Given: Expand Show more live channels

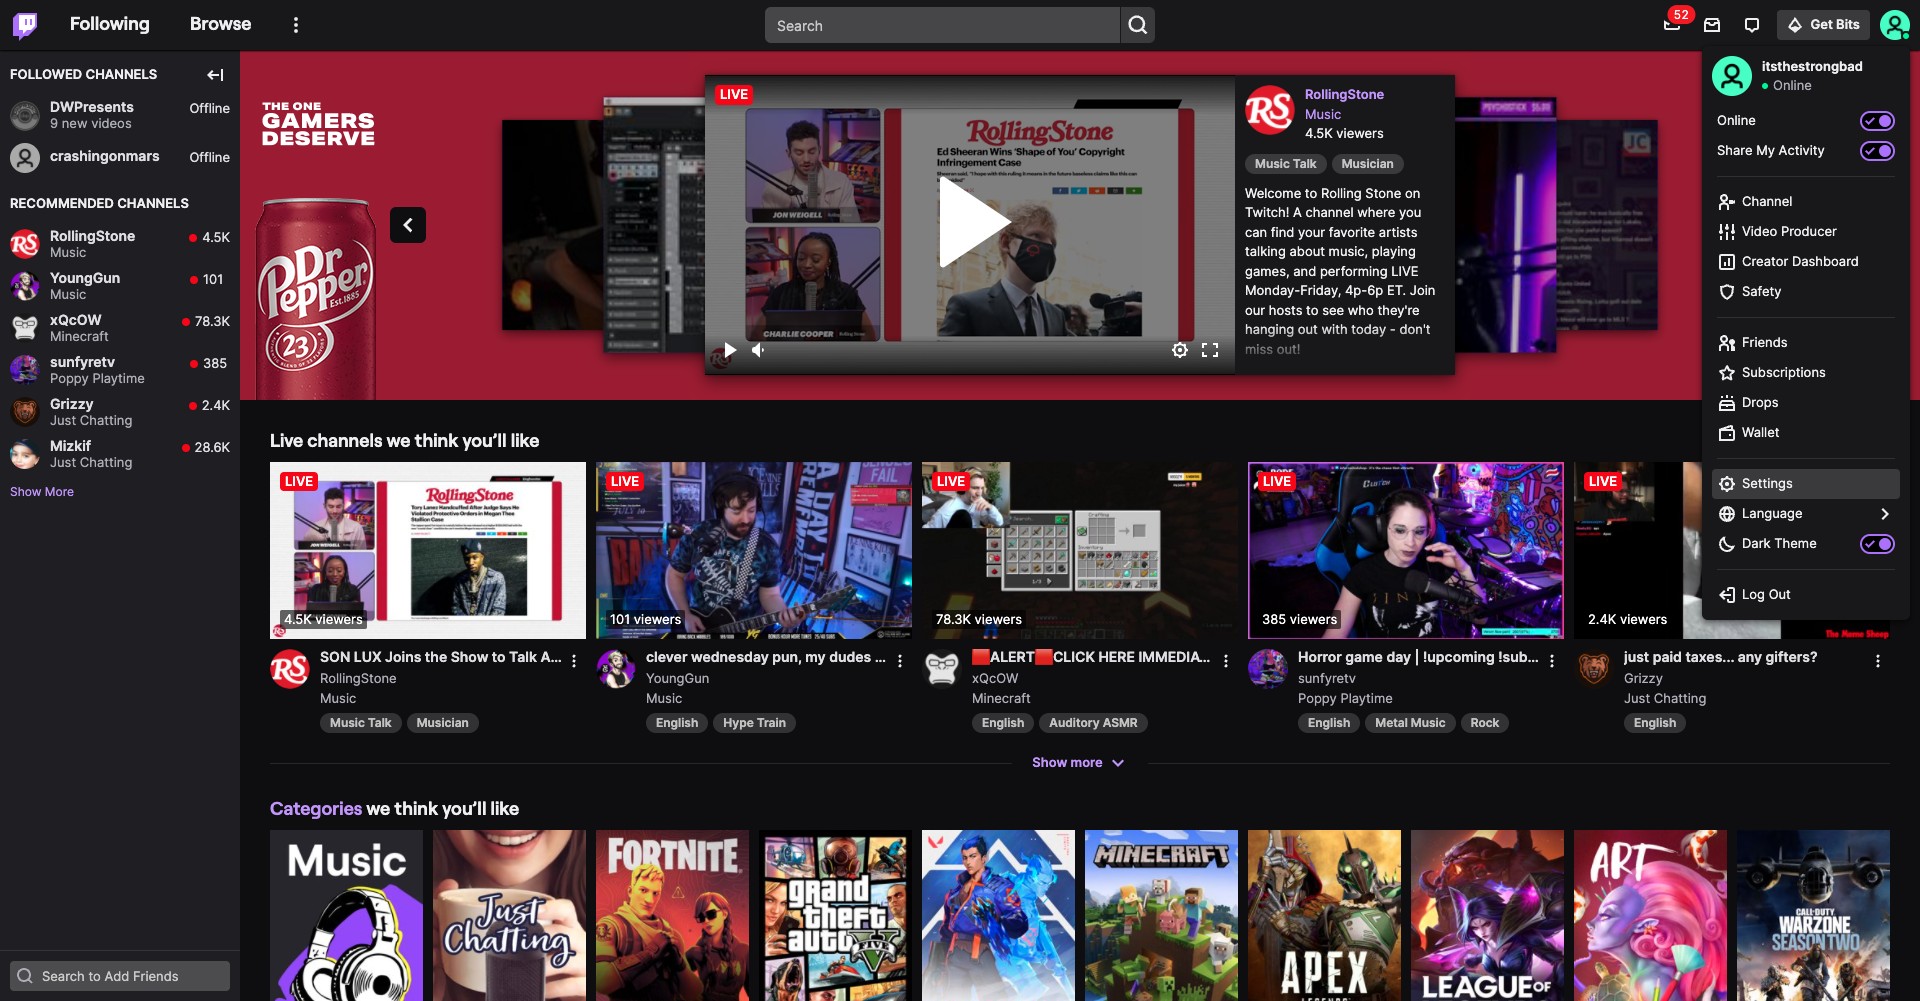Looking at the screenshot, I should [1078, 763].
